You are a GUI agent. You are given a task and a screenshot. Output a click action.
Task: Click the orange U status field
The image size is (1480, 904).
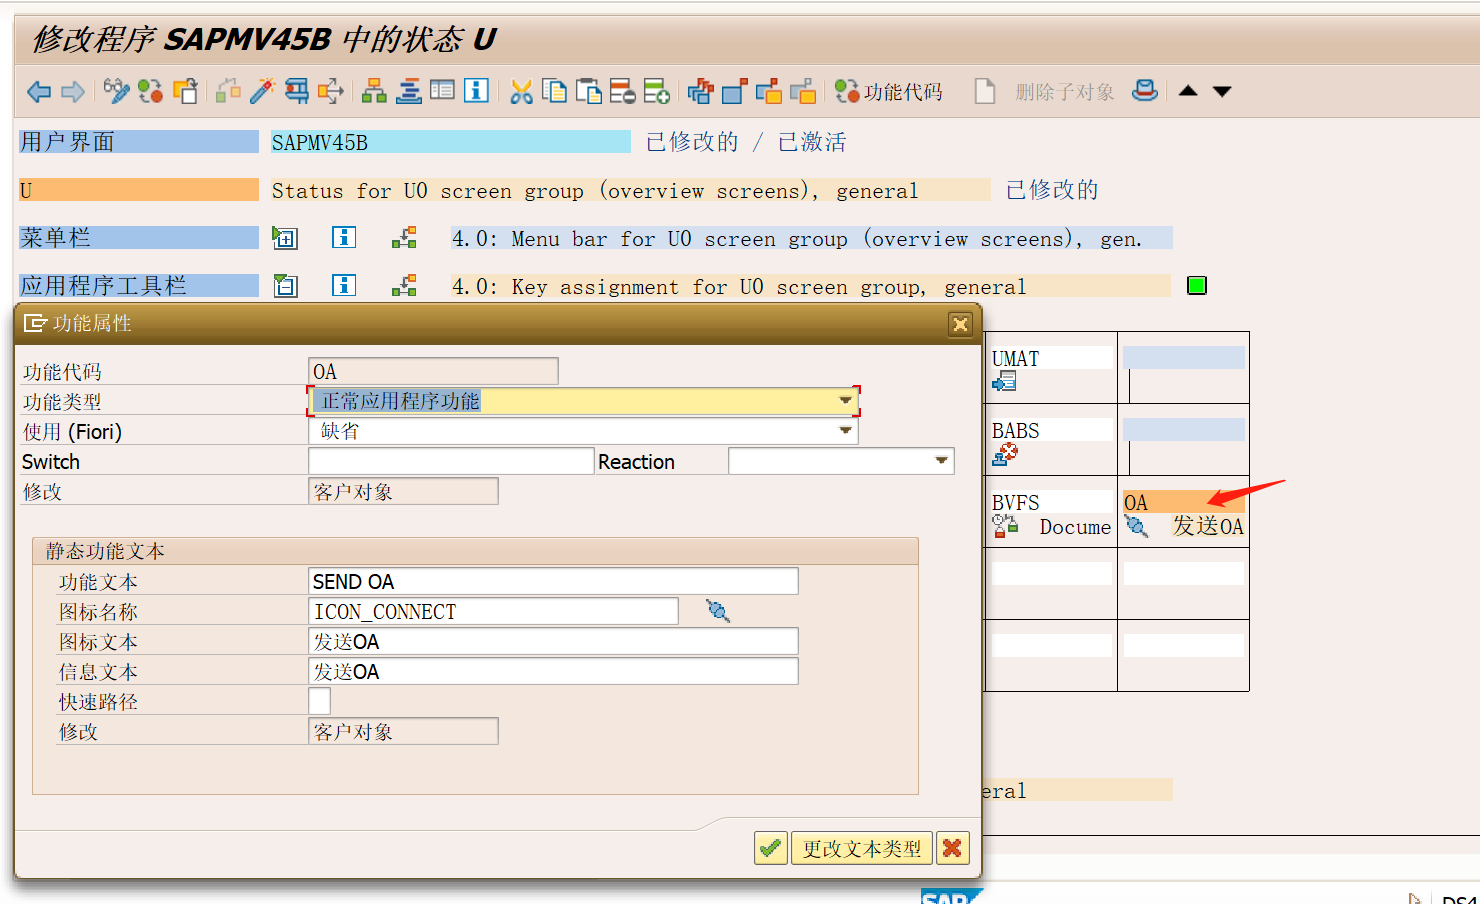tap(139, 190)
